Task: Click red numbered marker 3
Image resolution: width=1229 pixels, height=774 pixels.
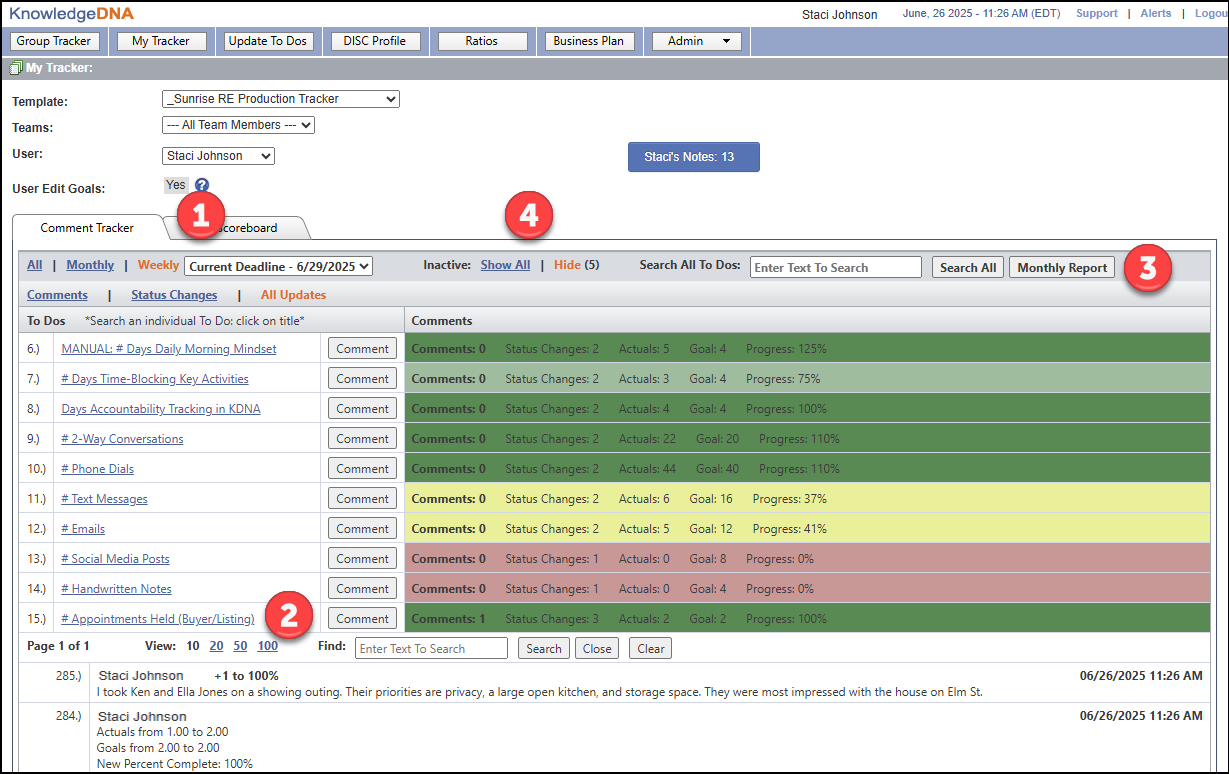Action: pos(1148,269)
